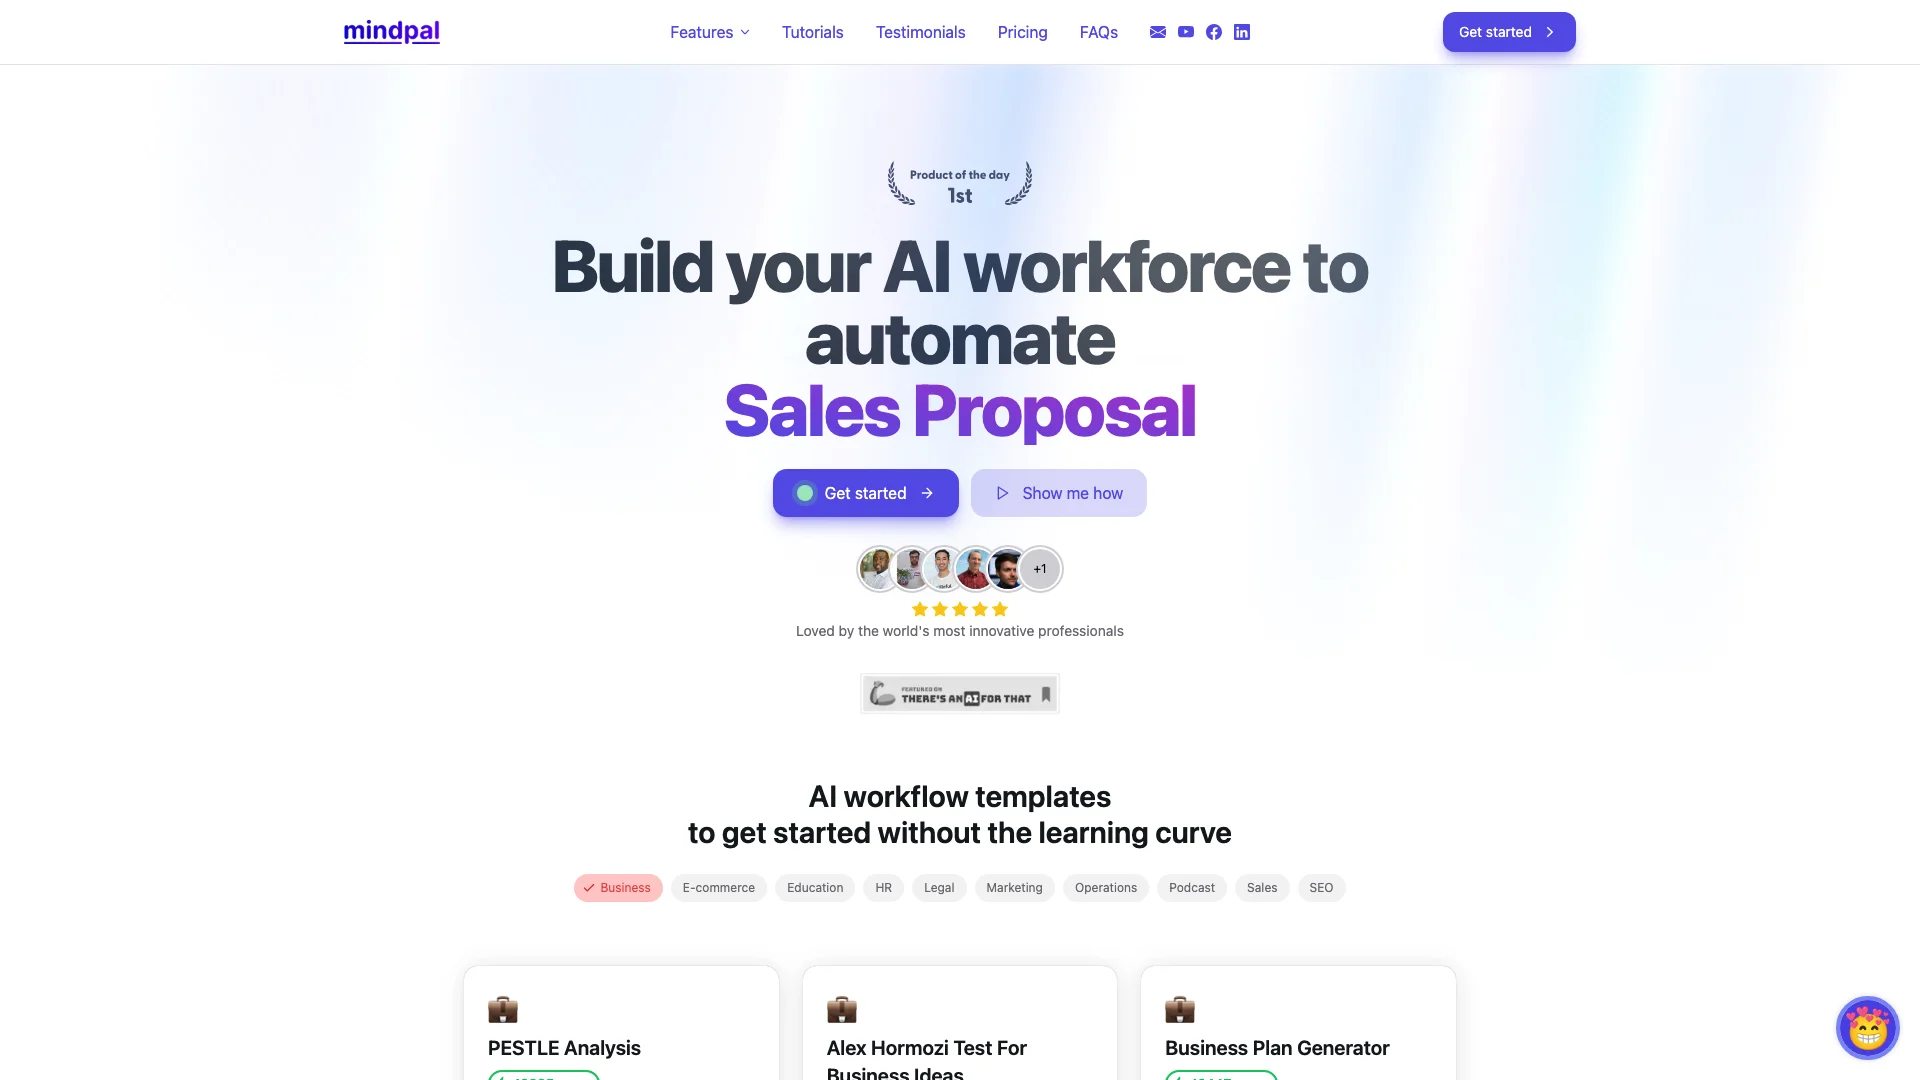Toggle the E-commerce category filter
This screenshot has width=1920, height=1080.
point(717,887)
